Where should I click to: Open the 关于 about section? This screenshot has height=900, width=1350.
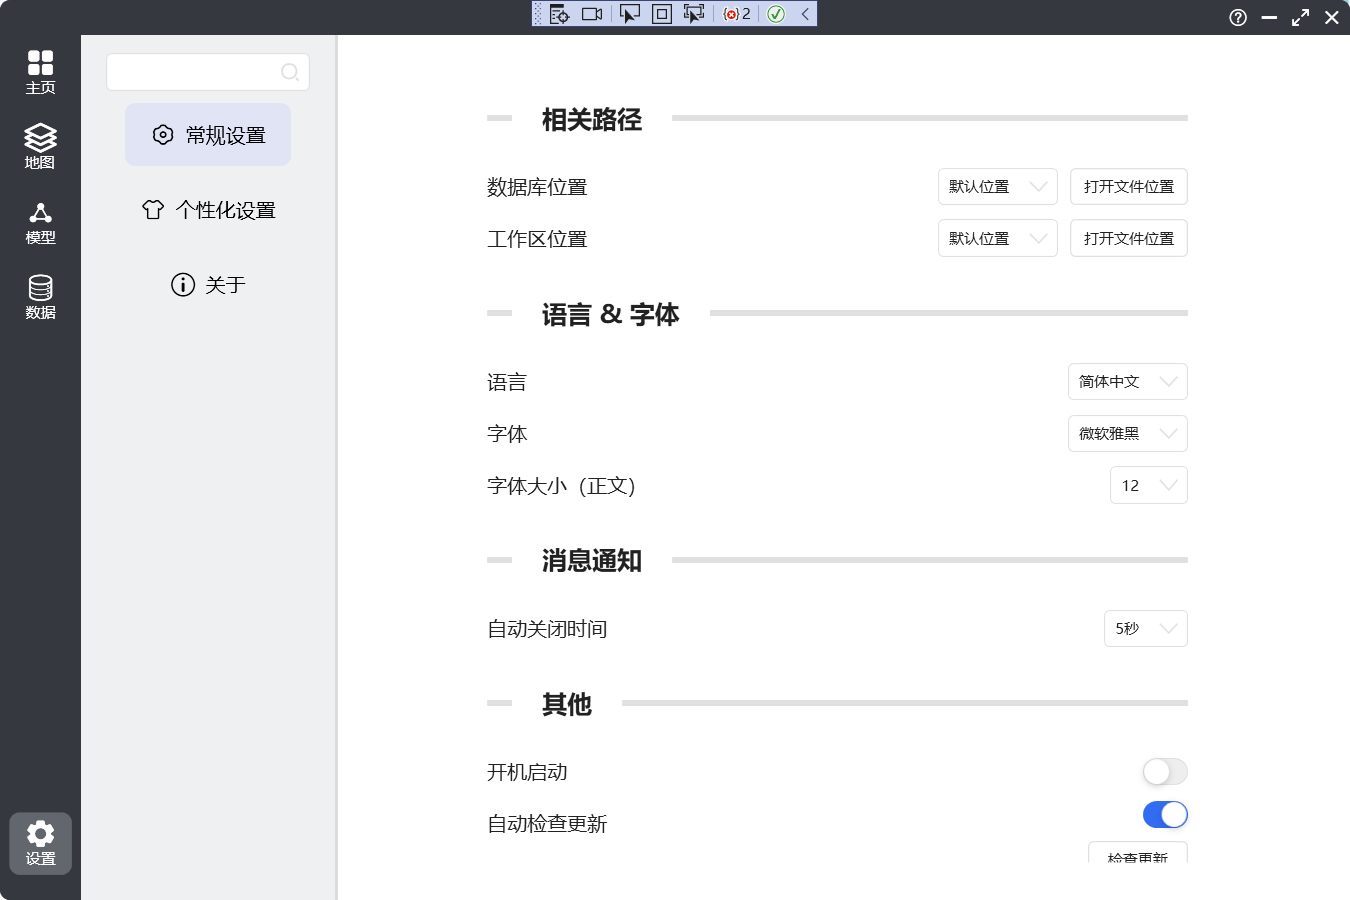coord(208,285)
